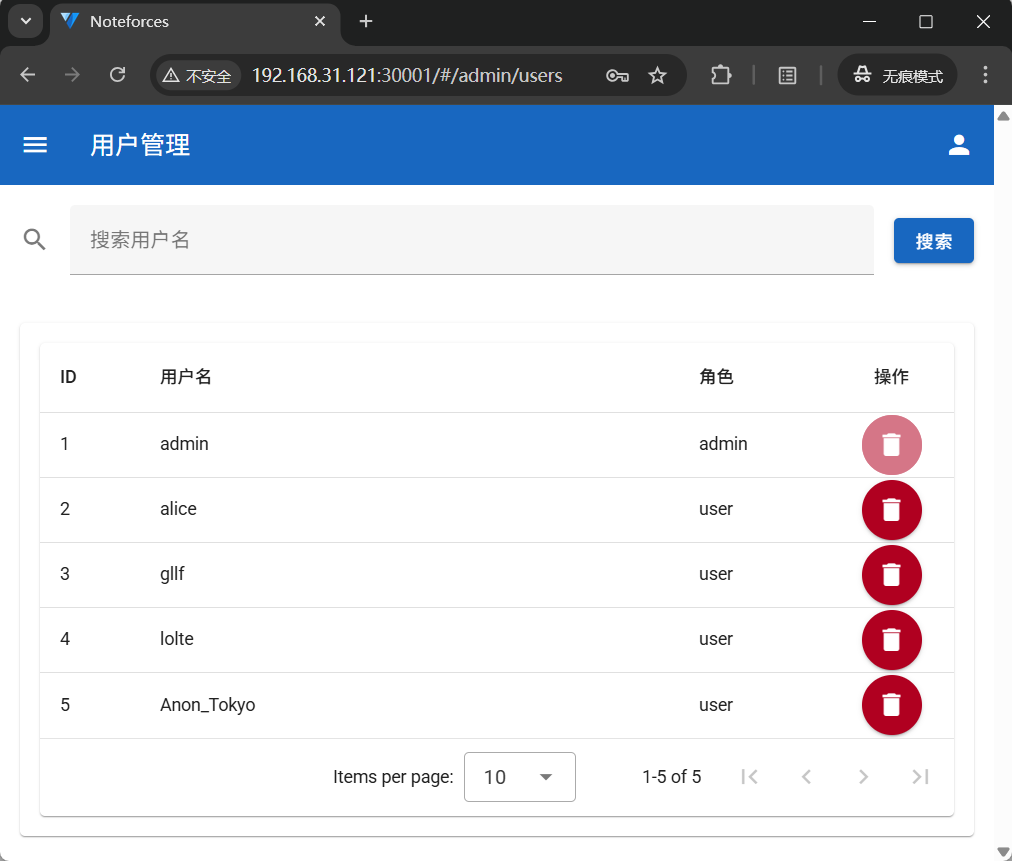Image resolution: width=1012 pixels, height=861 pixels.
Task: Click the 搜索 search button
Action: pos(933,241)
